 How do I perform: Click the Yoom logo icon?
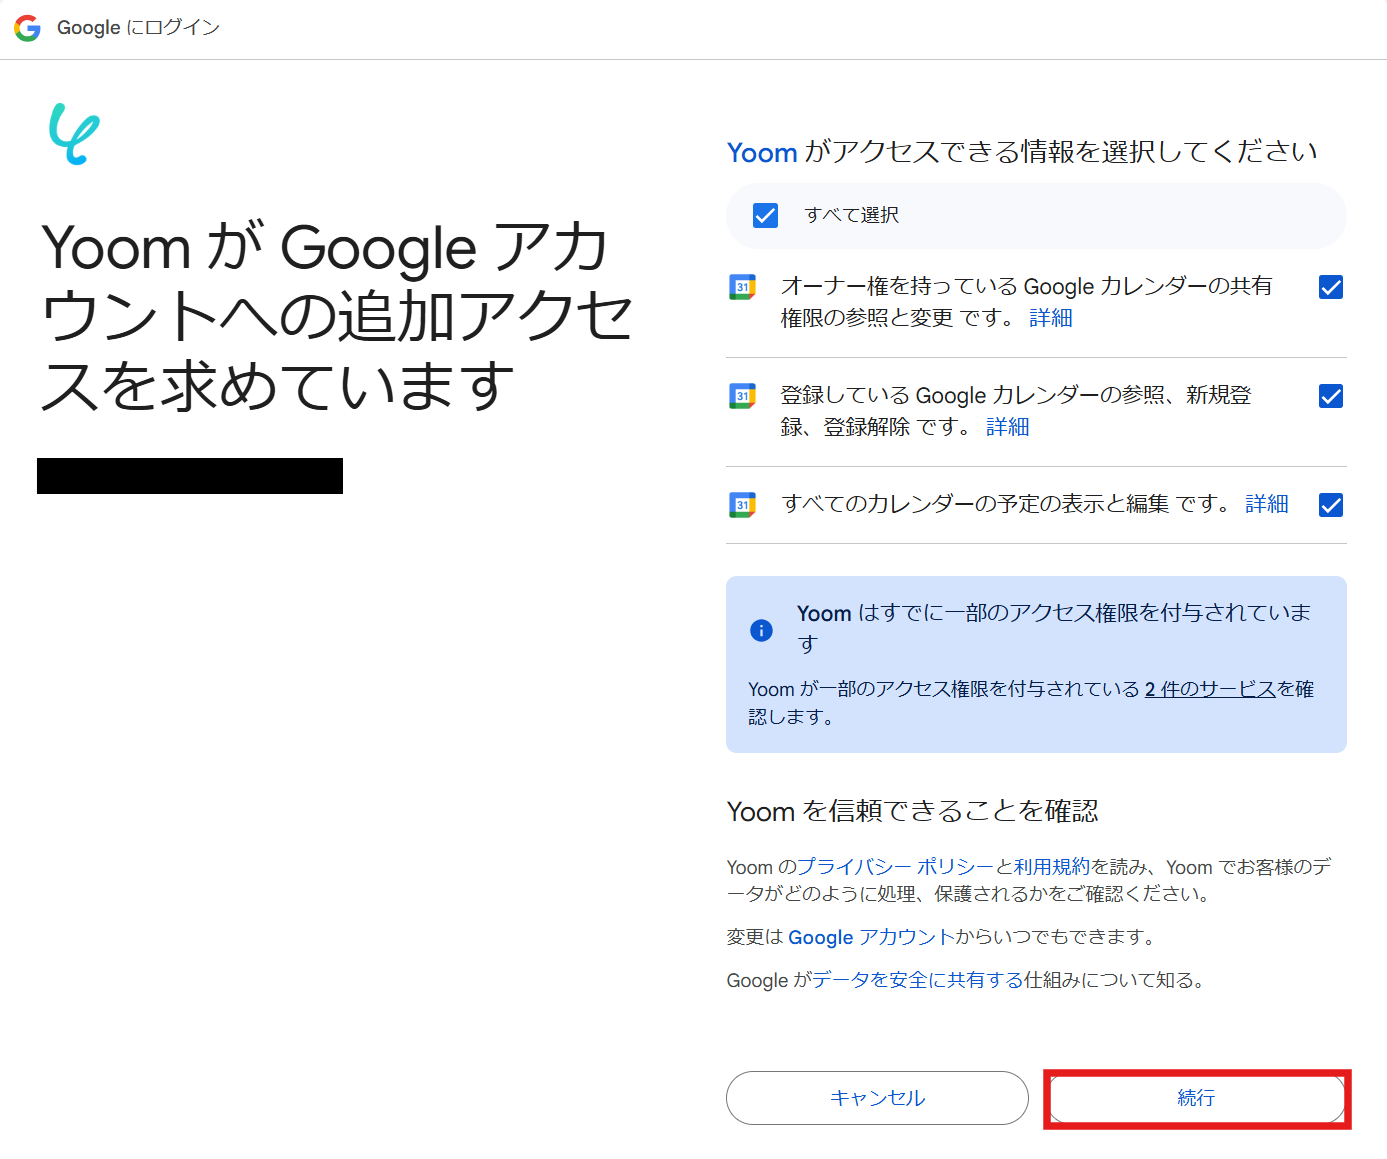point(75,134)
